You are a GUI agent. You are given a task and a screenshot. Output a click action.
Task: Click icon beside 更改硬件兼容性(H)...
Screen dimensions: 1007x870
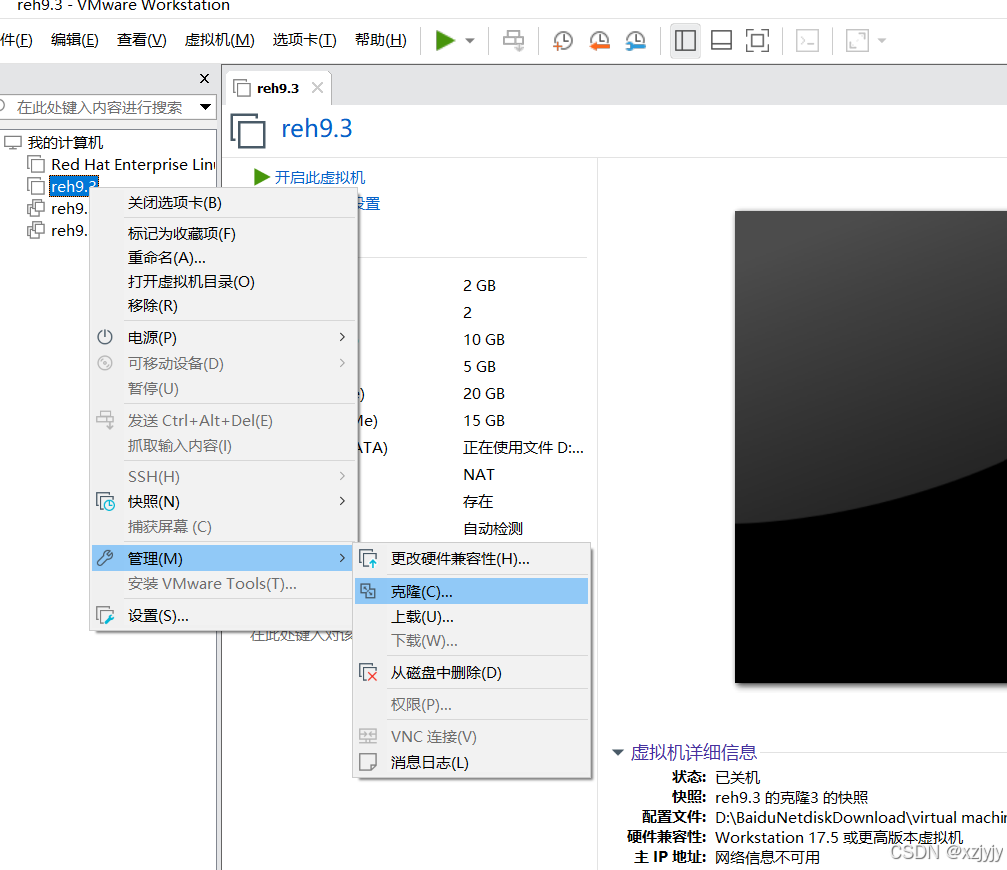tap(368, 559)
